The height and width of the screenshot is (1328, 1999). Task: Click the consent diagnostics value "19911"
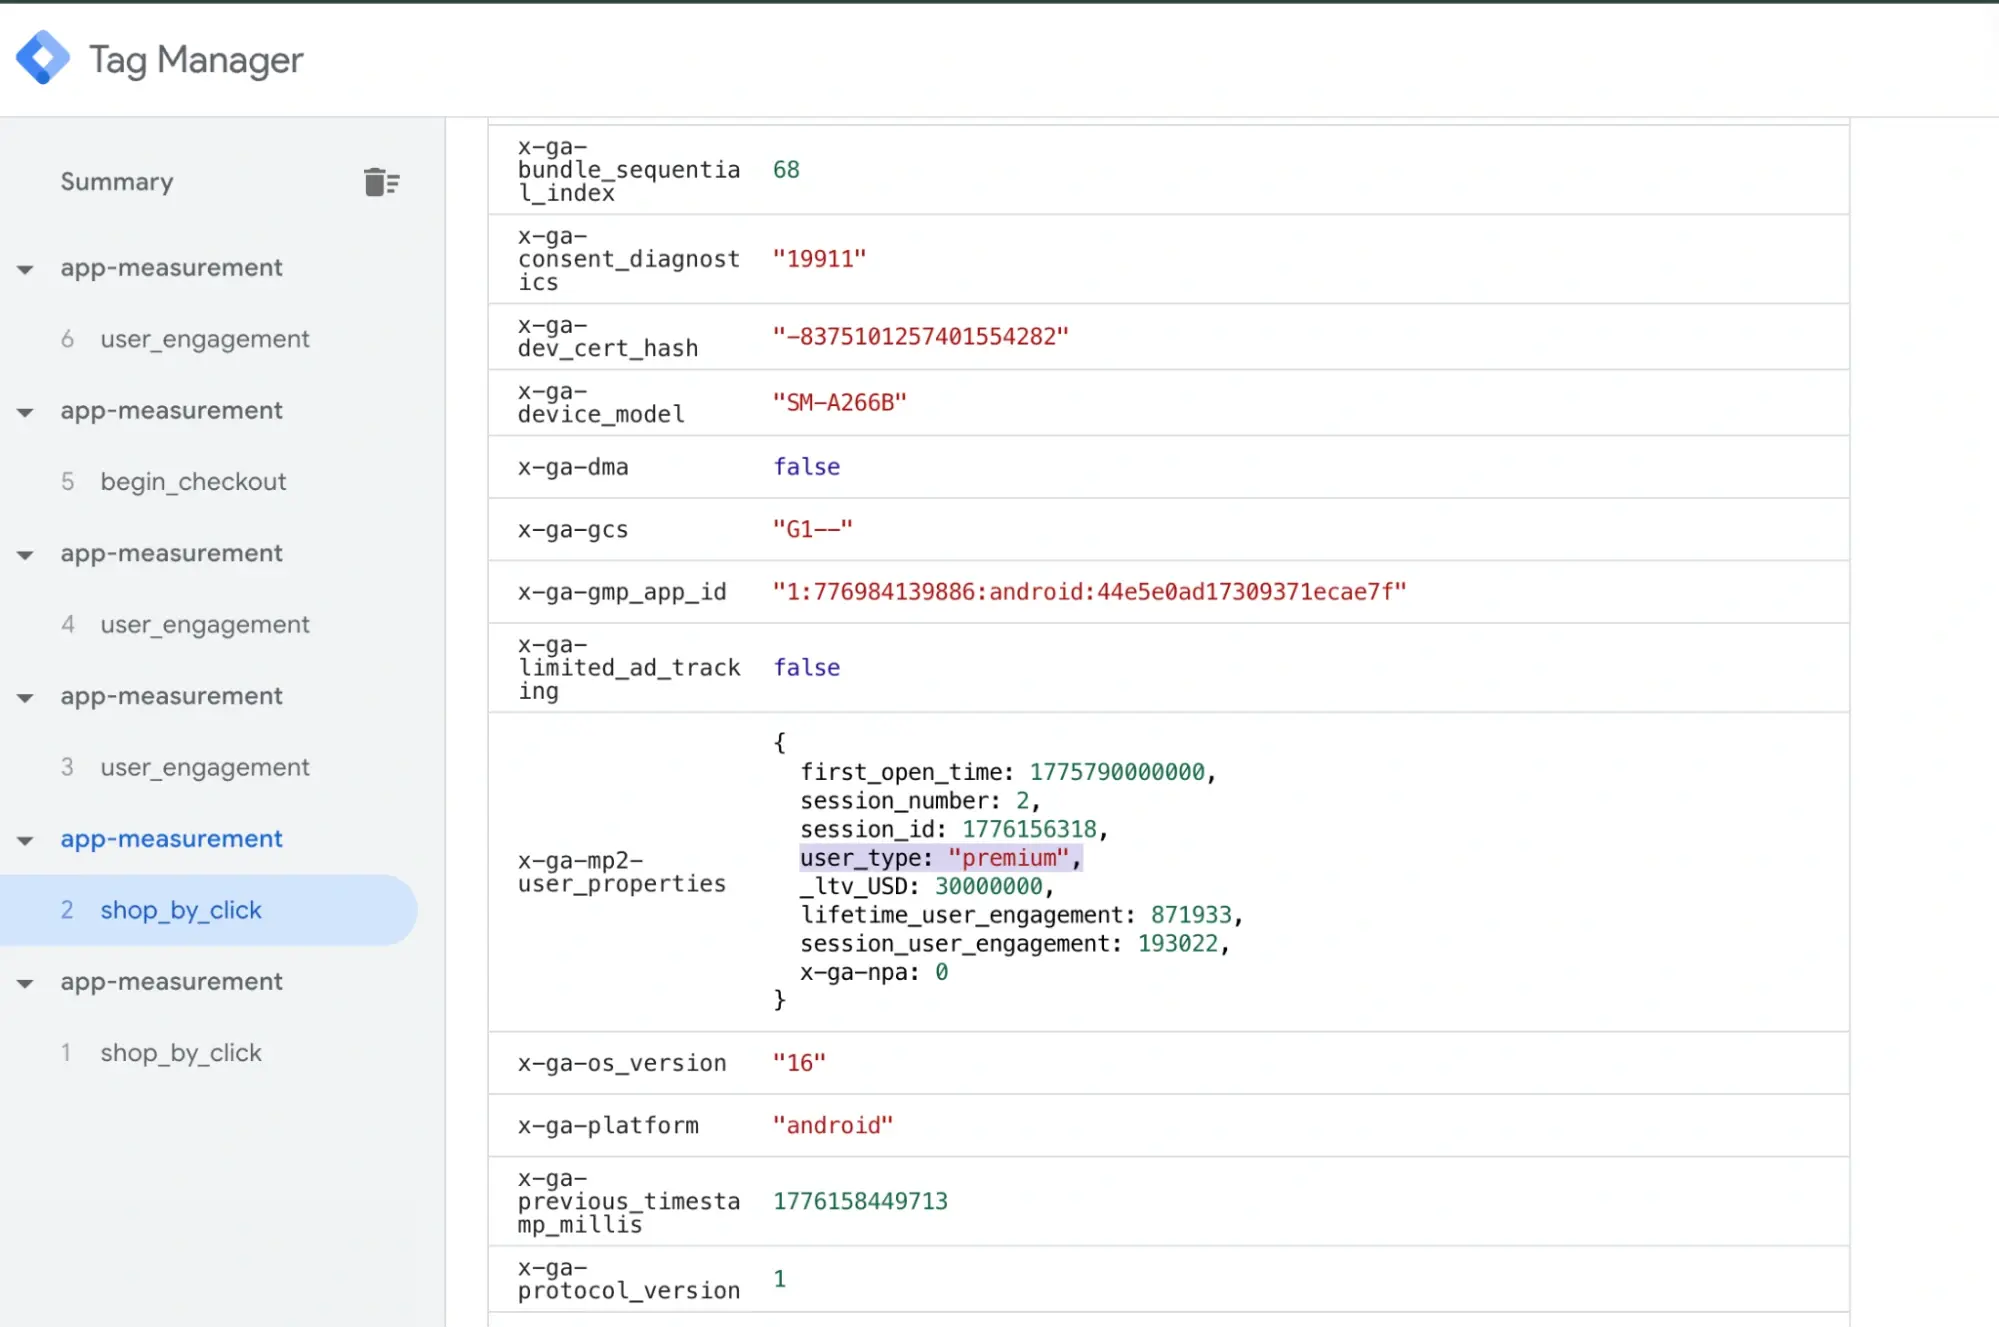pyautogui.click(x=819, y=259)
